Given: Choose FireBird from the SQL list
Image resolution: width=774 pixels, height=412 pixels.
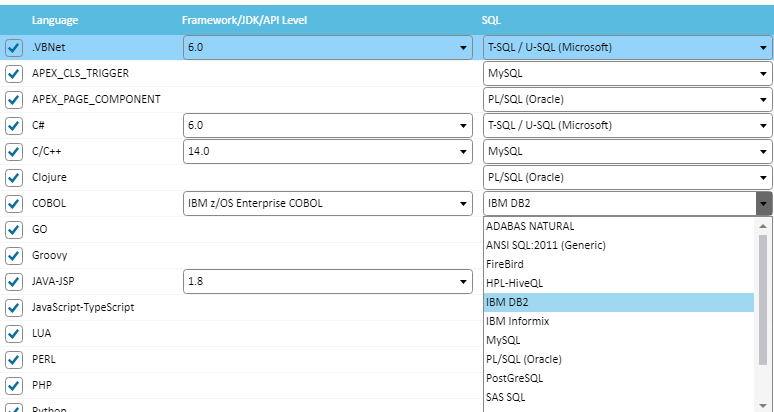Looking at the screenshot, I should (x=619, y=264).
